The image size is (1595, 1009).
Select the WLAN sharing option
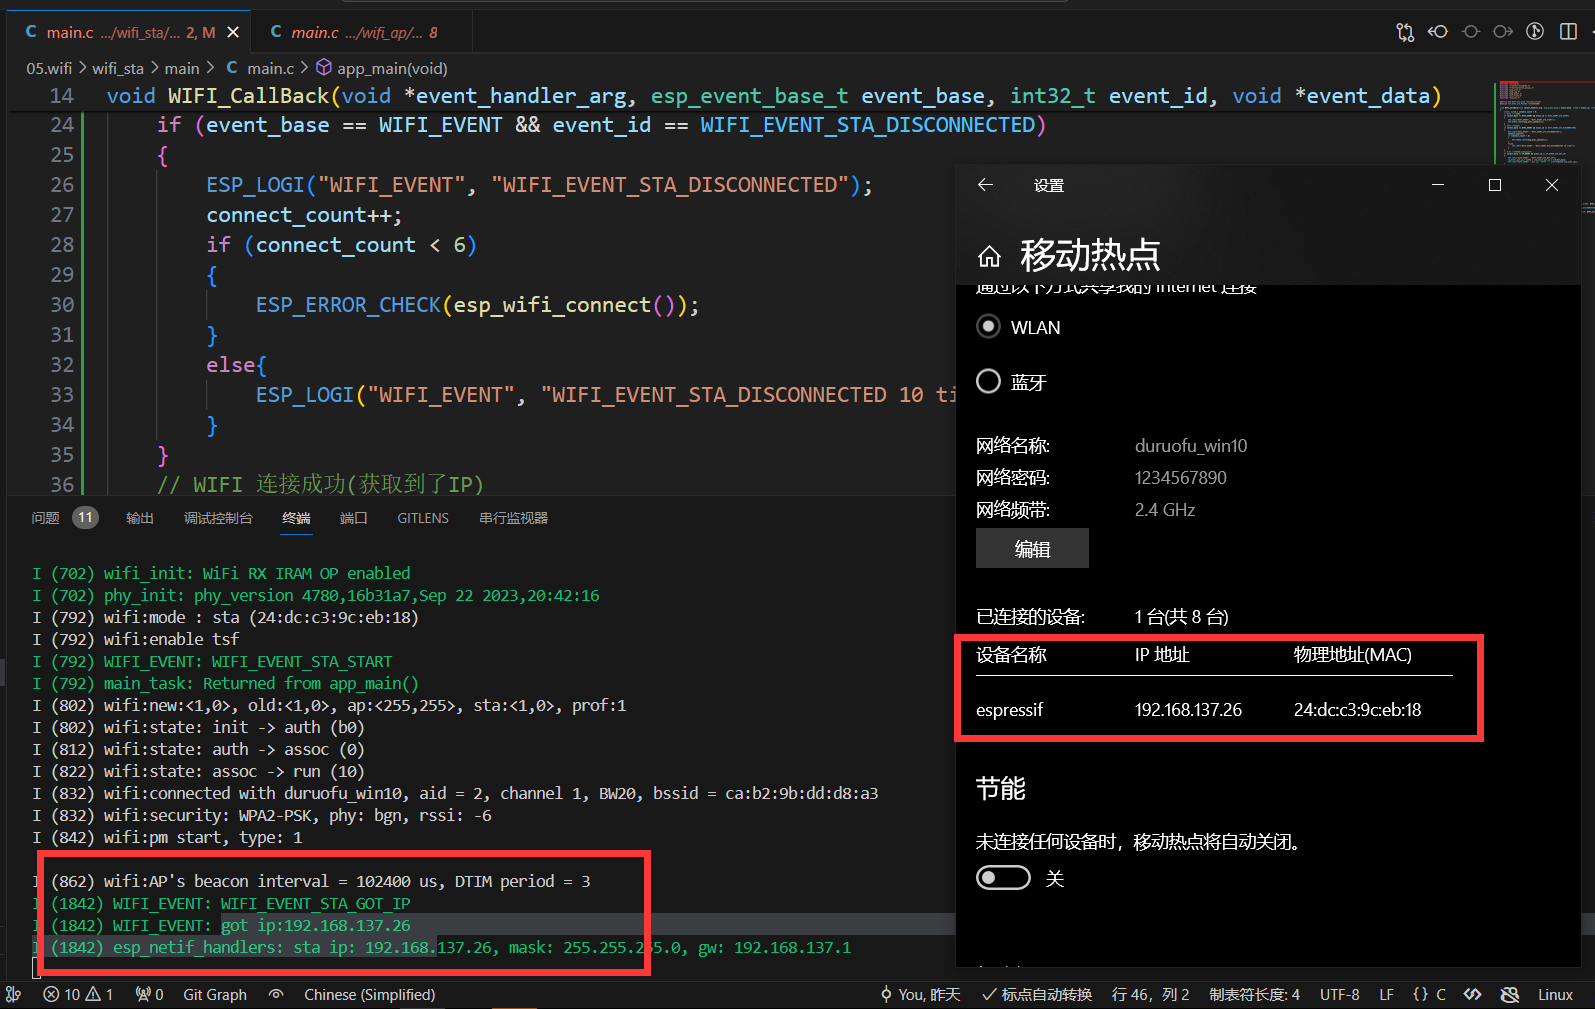[988, 327]
